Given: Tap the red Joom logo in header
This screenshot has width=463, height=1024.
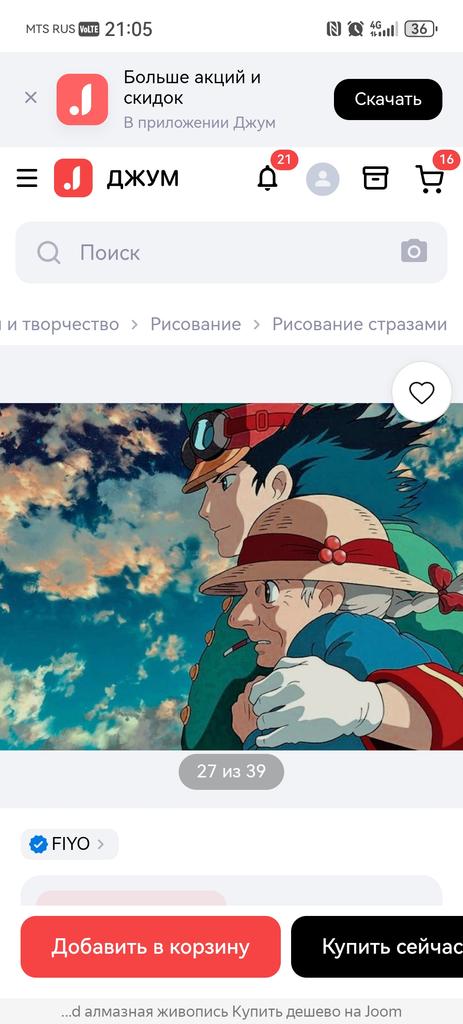Looking at the screenshot, I should 73,178.
